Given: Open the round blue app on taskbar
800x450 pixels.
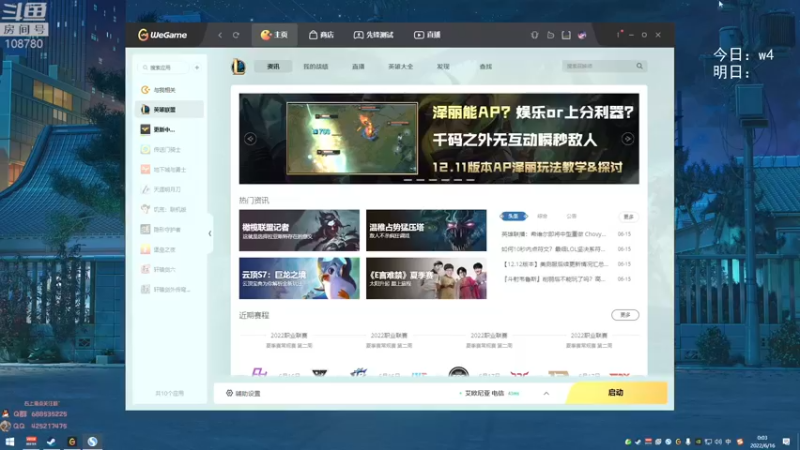Looking at the screenshot, I should [92, 442].
